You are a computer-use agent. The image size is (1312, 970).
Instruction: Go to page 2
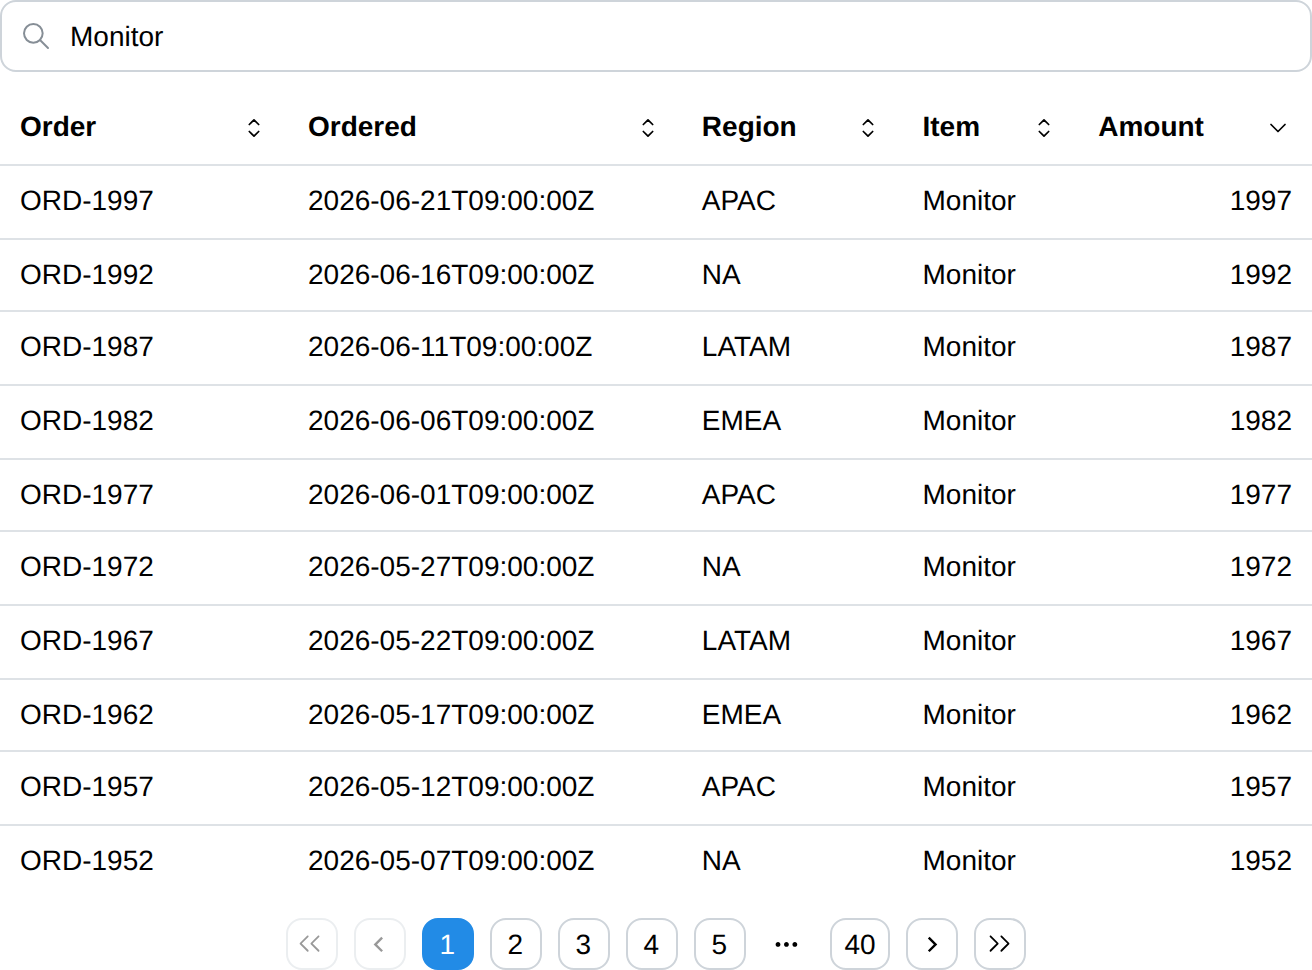pyautogui.click(x=515, y=944)
